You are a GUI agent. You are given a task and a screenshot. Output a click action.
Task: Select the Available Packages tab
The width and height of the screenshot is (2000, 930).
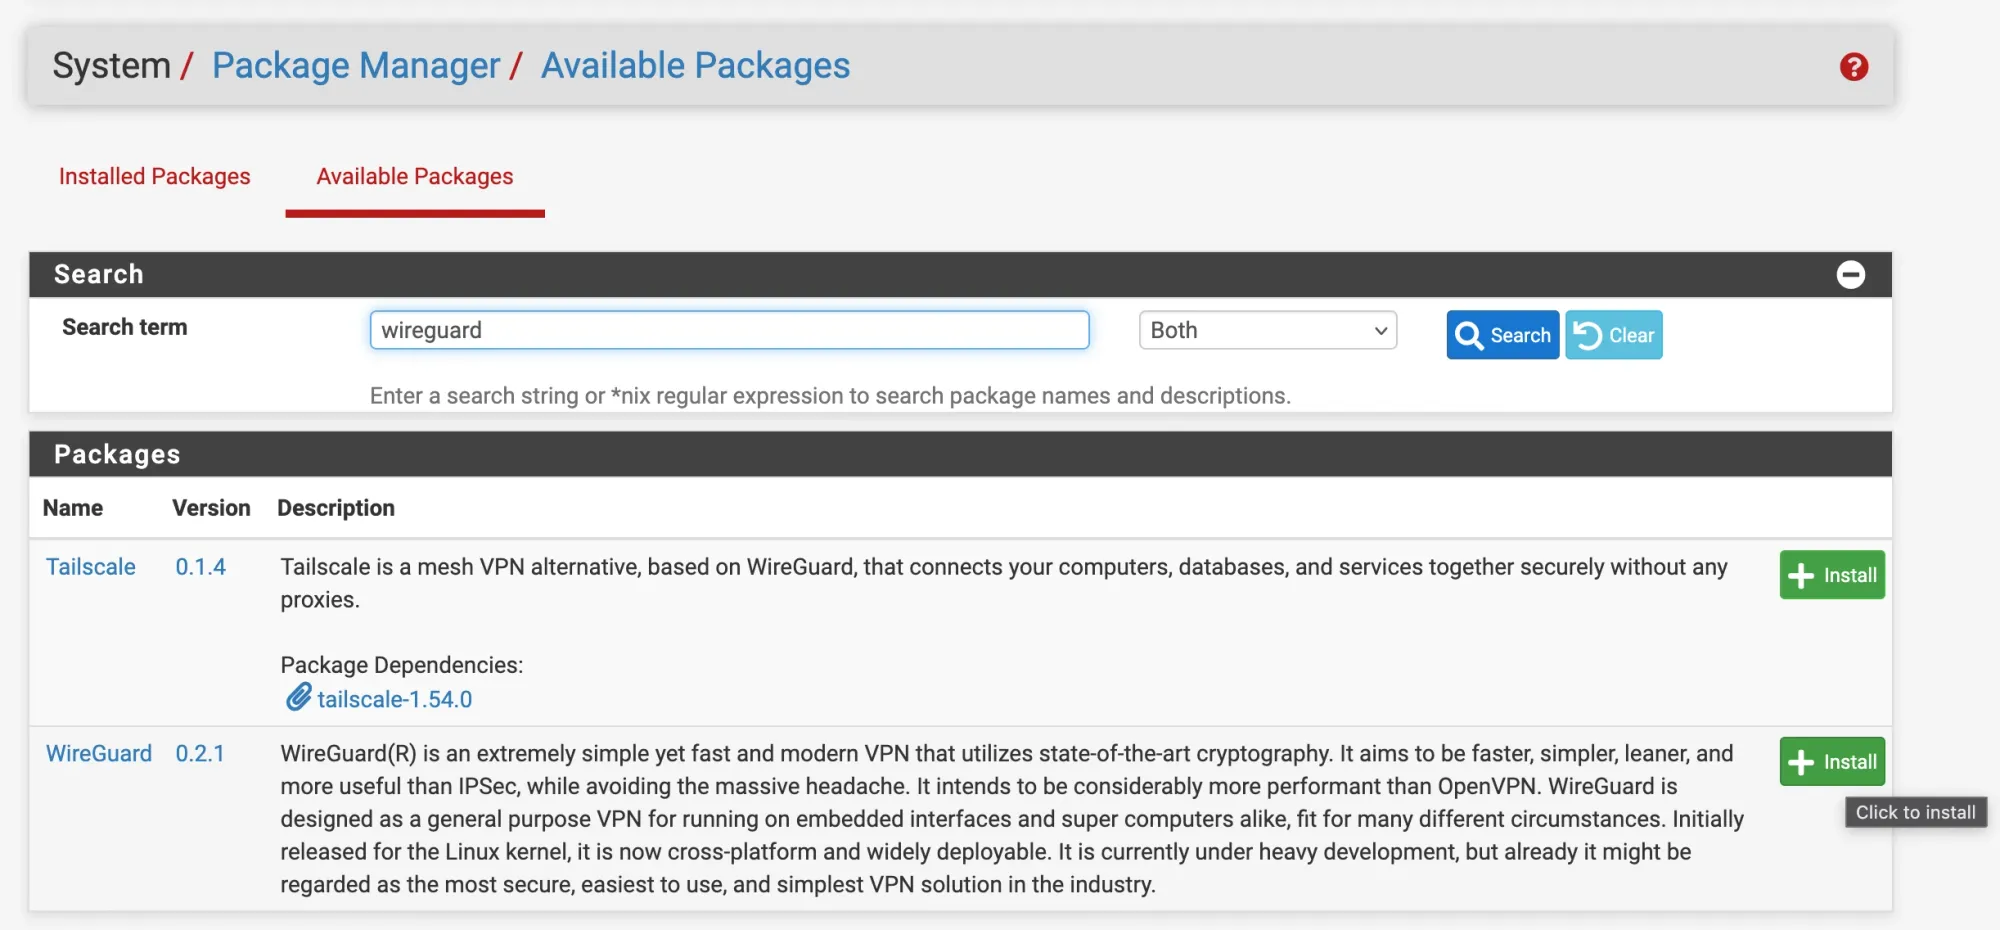pyautogui.click(x=415, y=176)
